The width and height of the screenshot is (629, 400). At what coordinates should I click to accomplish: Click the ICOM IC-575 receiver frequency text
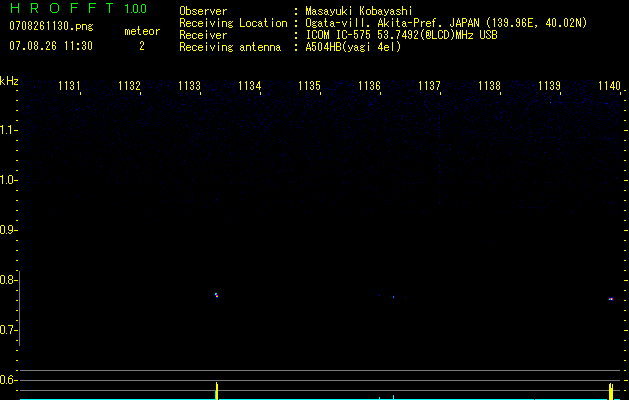pyautogui.click(x=401, y=35)
